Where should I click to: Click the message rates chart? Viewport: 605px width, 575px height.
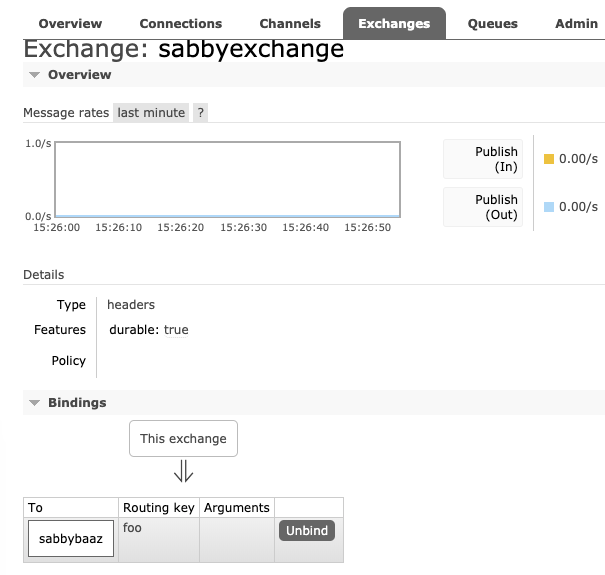click(227, 179)
